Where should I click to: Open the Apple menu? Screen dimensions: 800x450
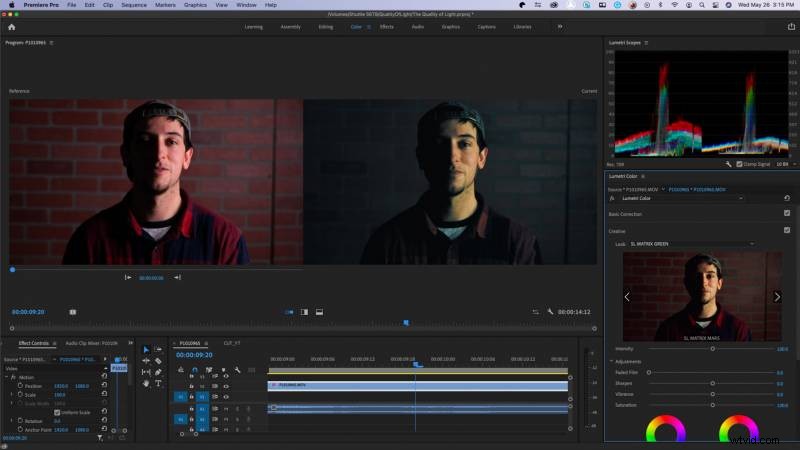pos(11,5)
